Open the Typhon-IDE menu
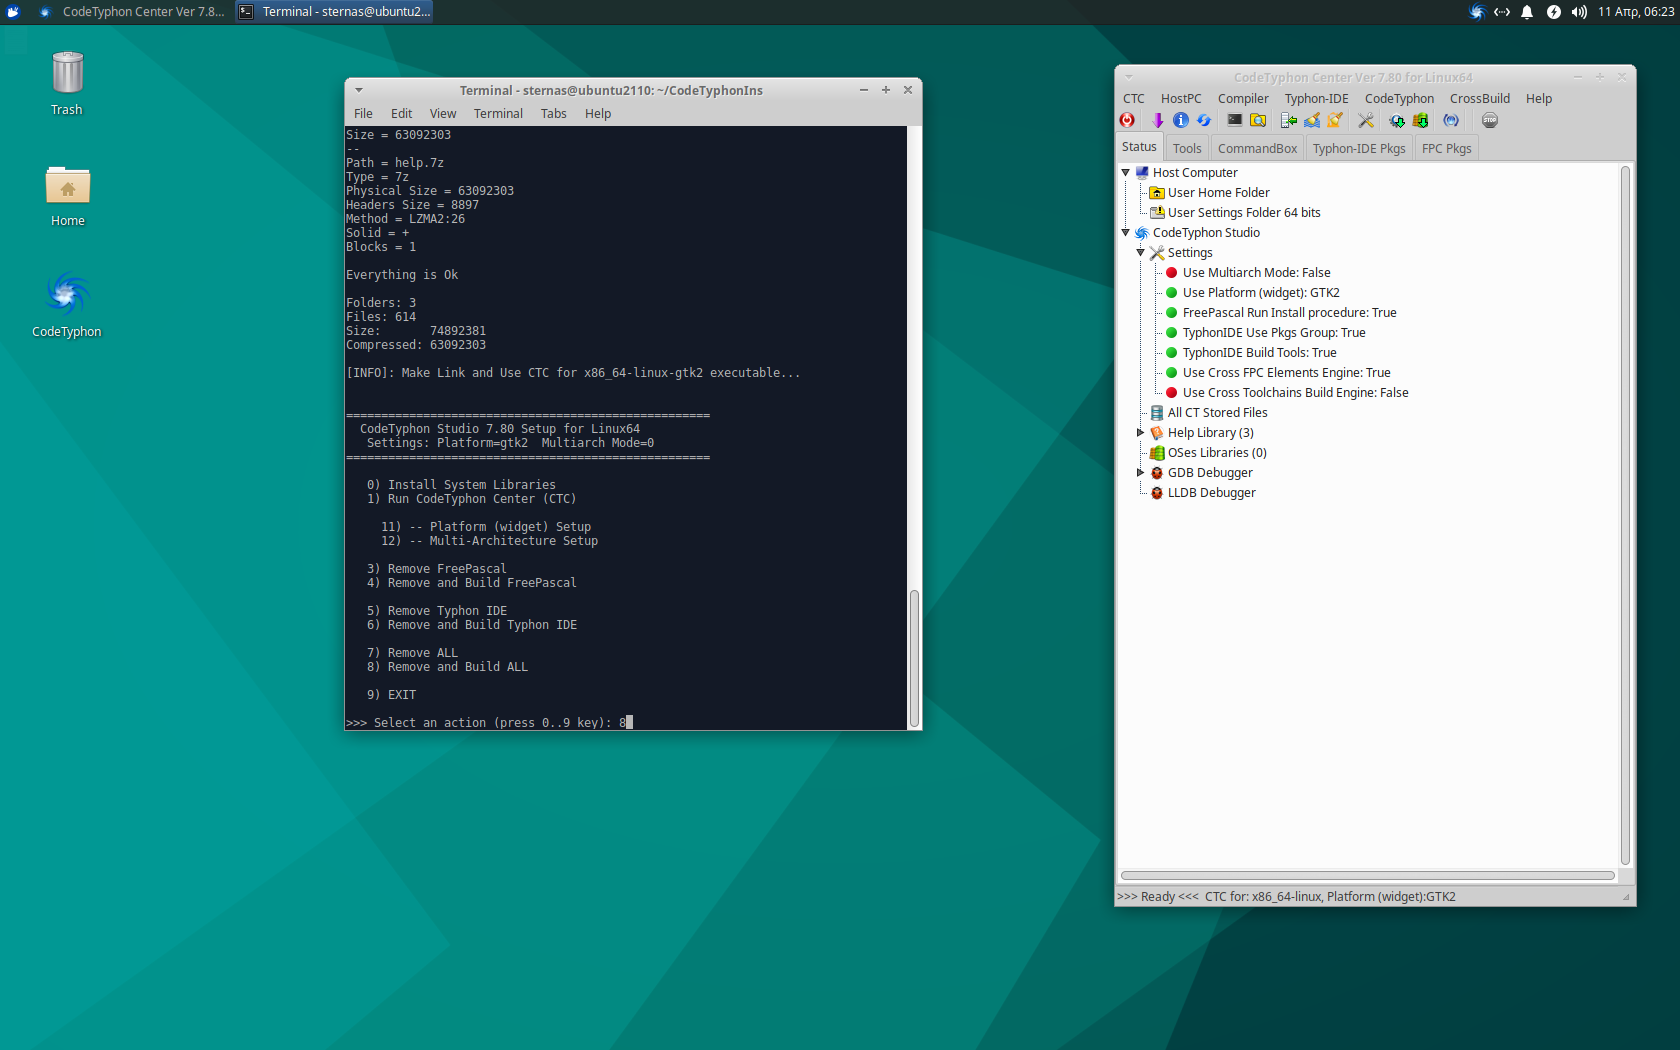Screen dimensions: 1680x1050 1316,99
